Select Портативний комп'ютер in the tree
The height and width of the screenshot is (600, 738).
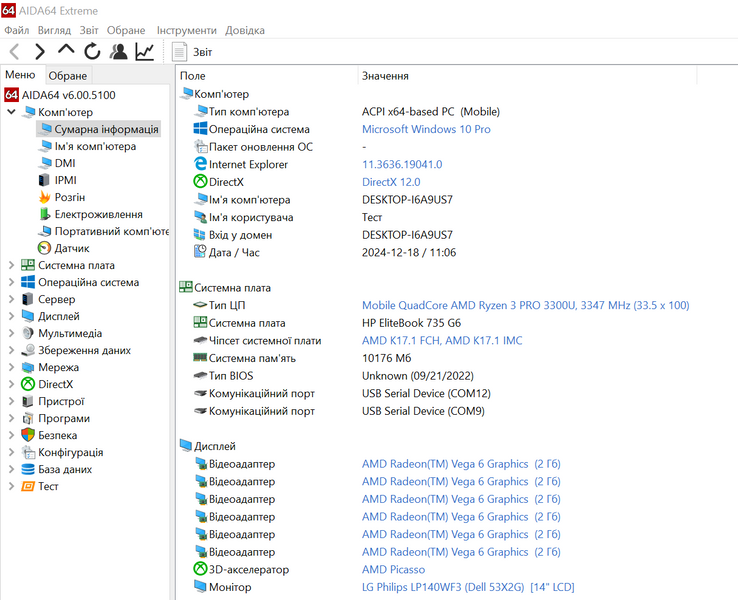point(112,231)
